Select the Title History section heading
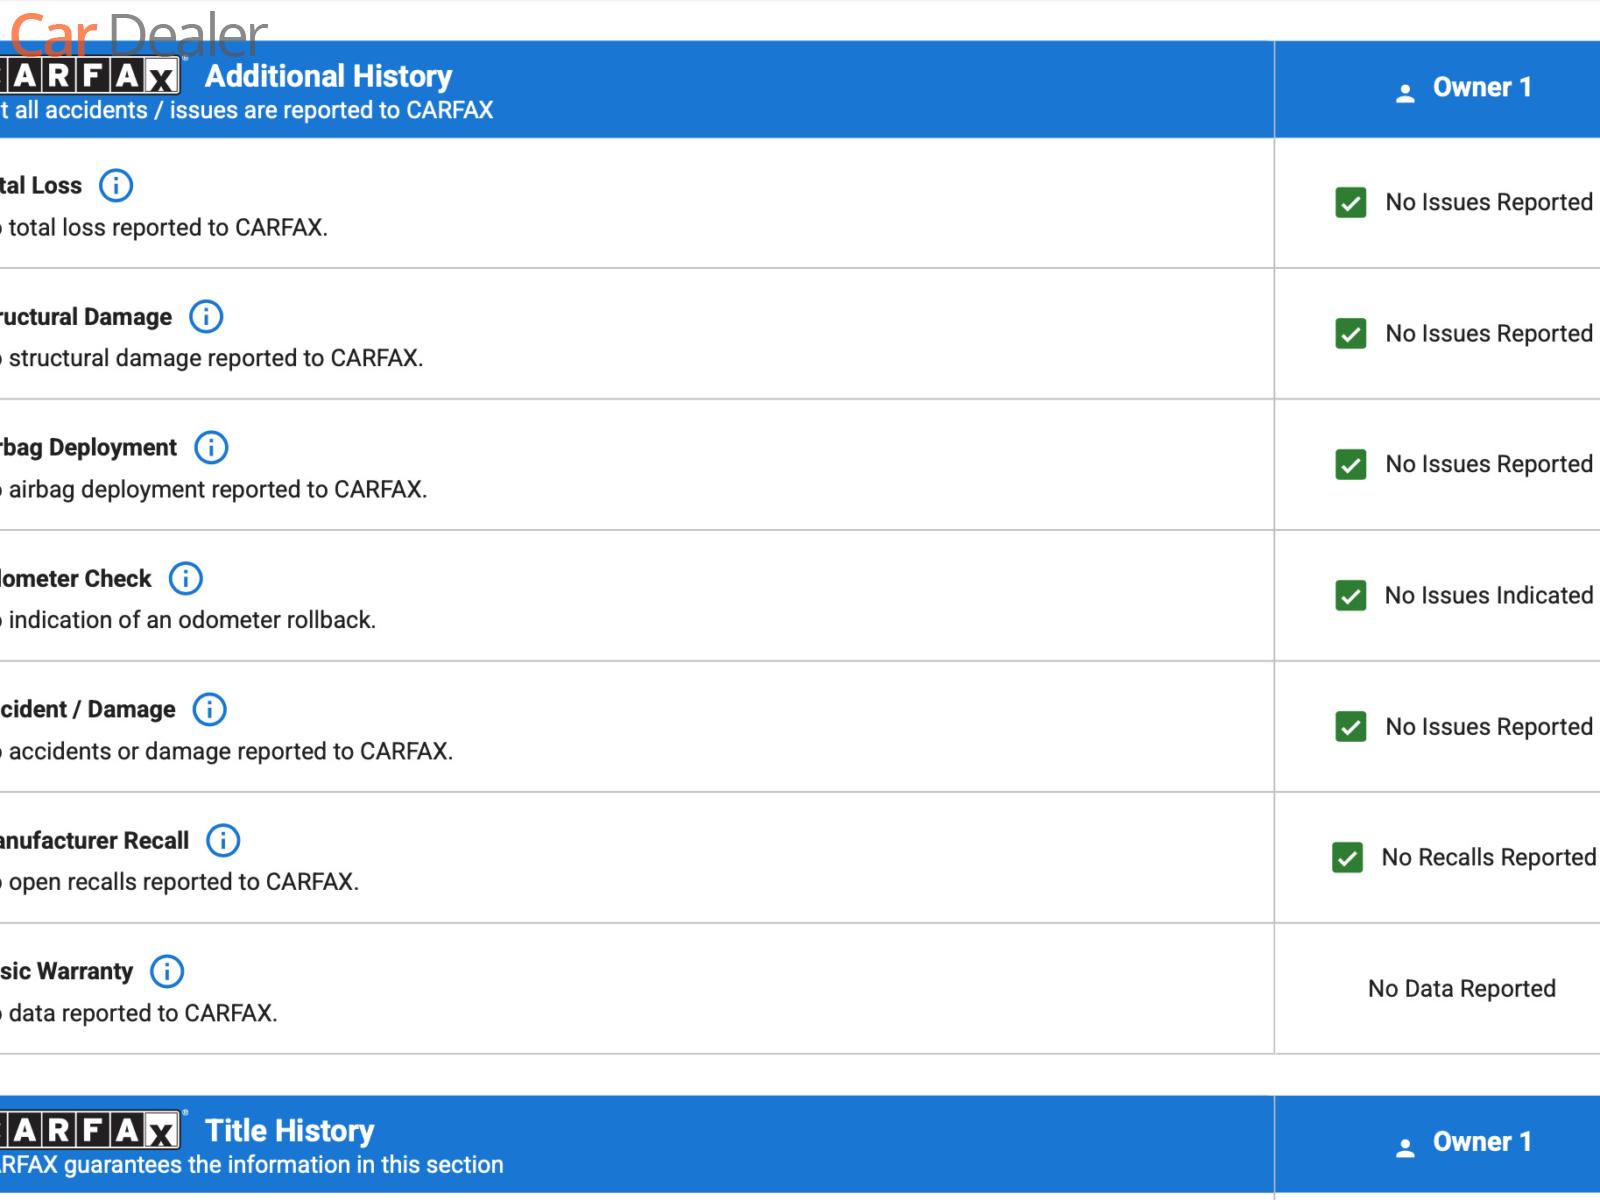This screenshot has height=1200, width=1600. coord(289,1131)
